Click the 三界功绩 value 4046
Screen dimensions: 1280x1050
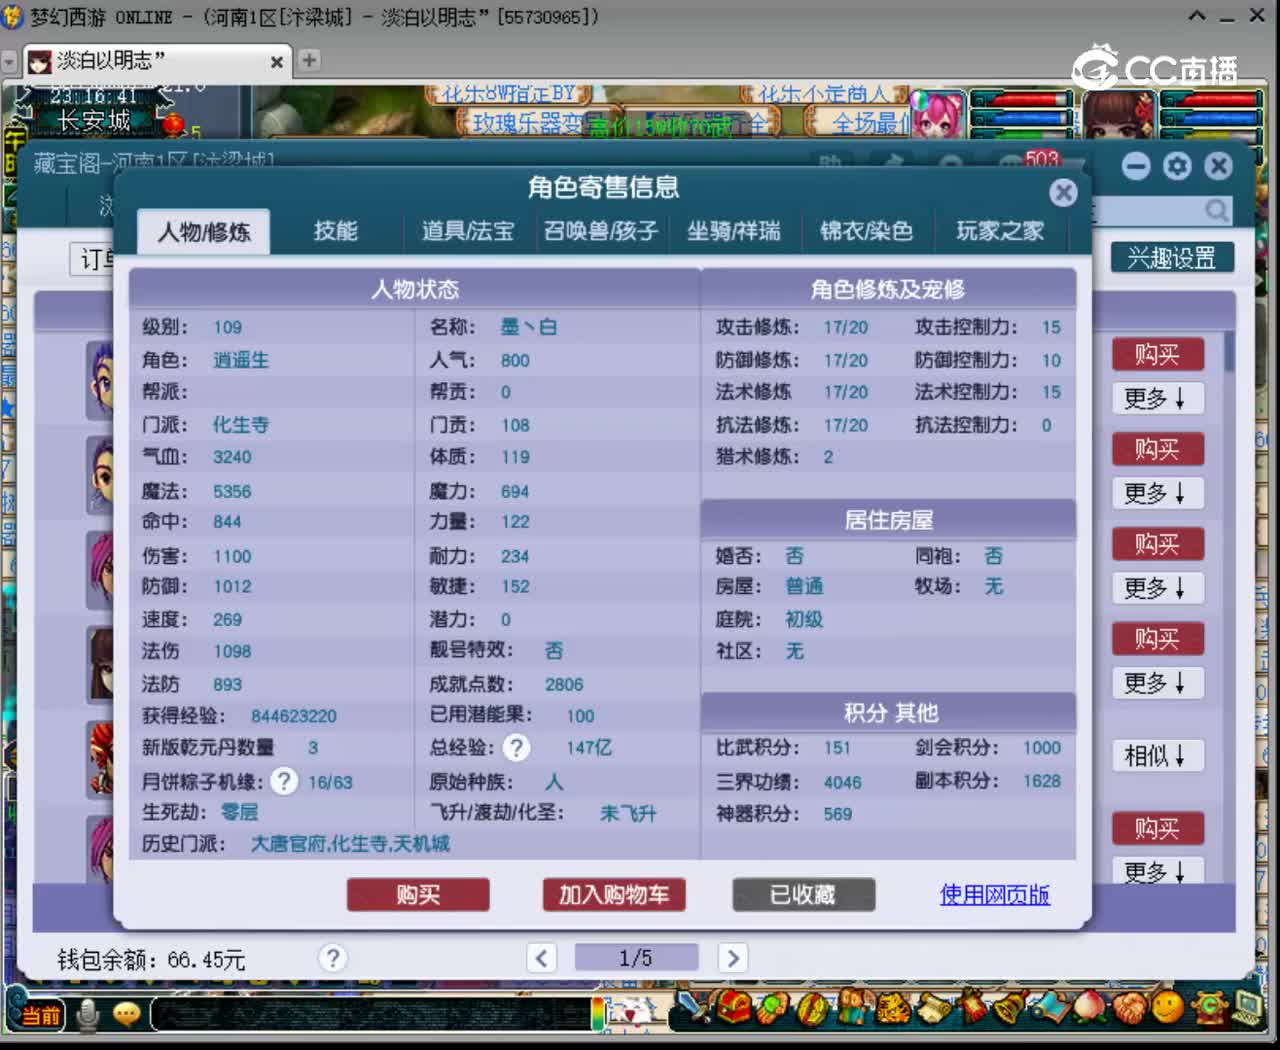pos(842,782)
